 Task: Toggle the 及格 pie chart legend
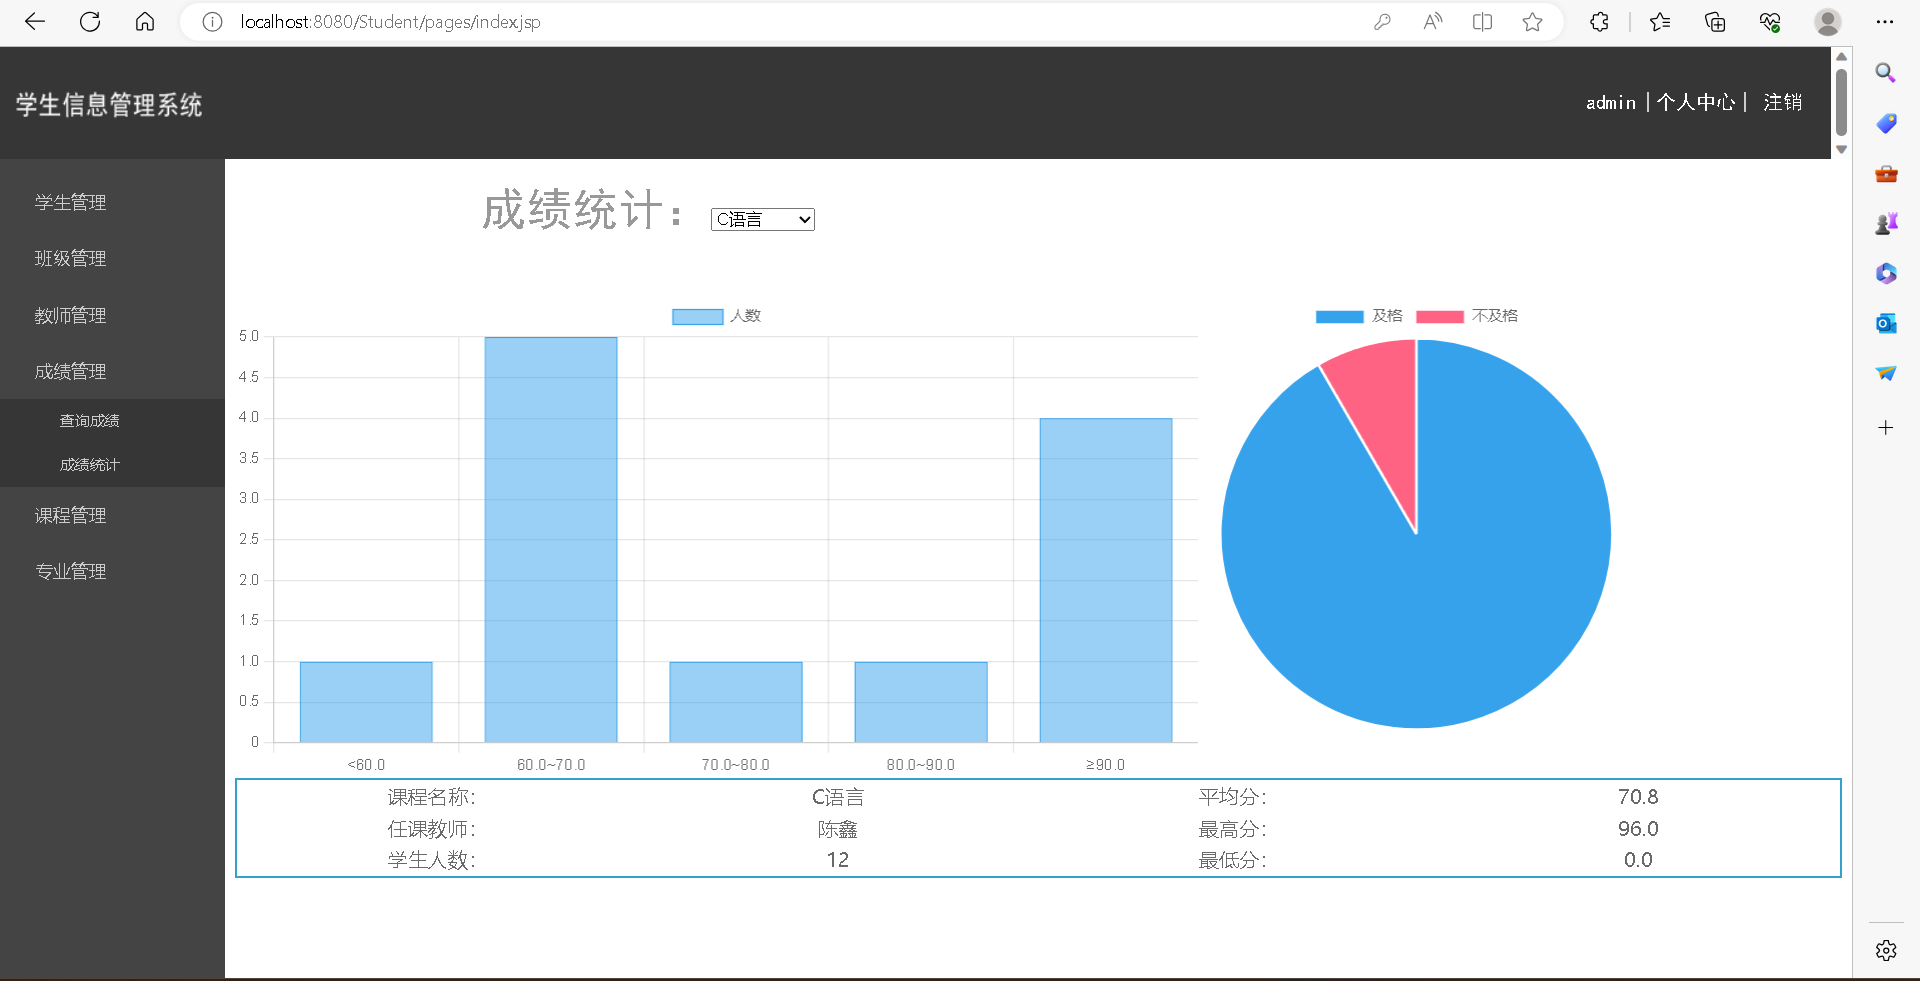1358,316
